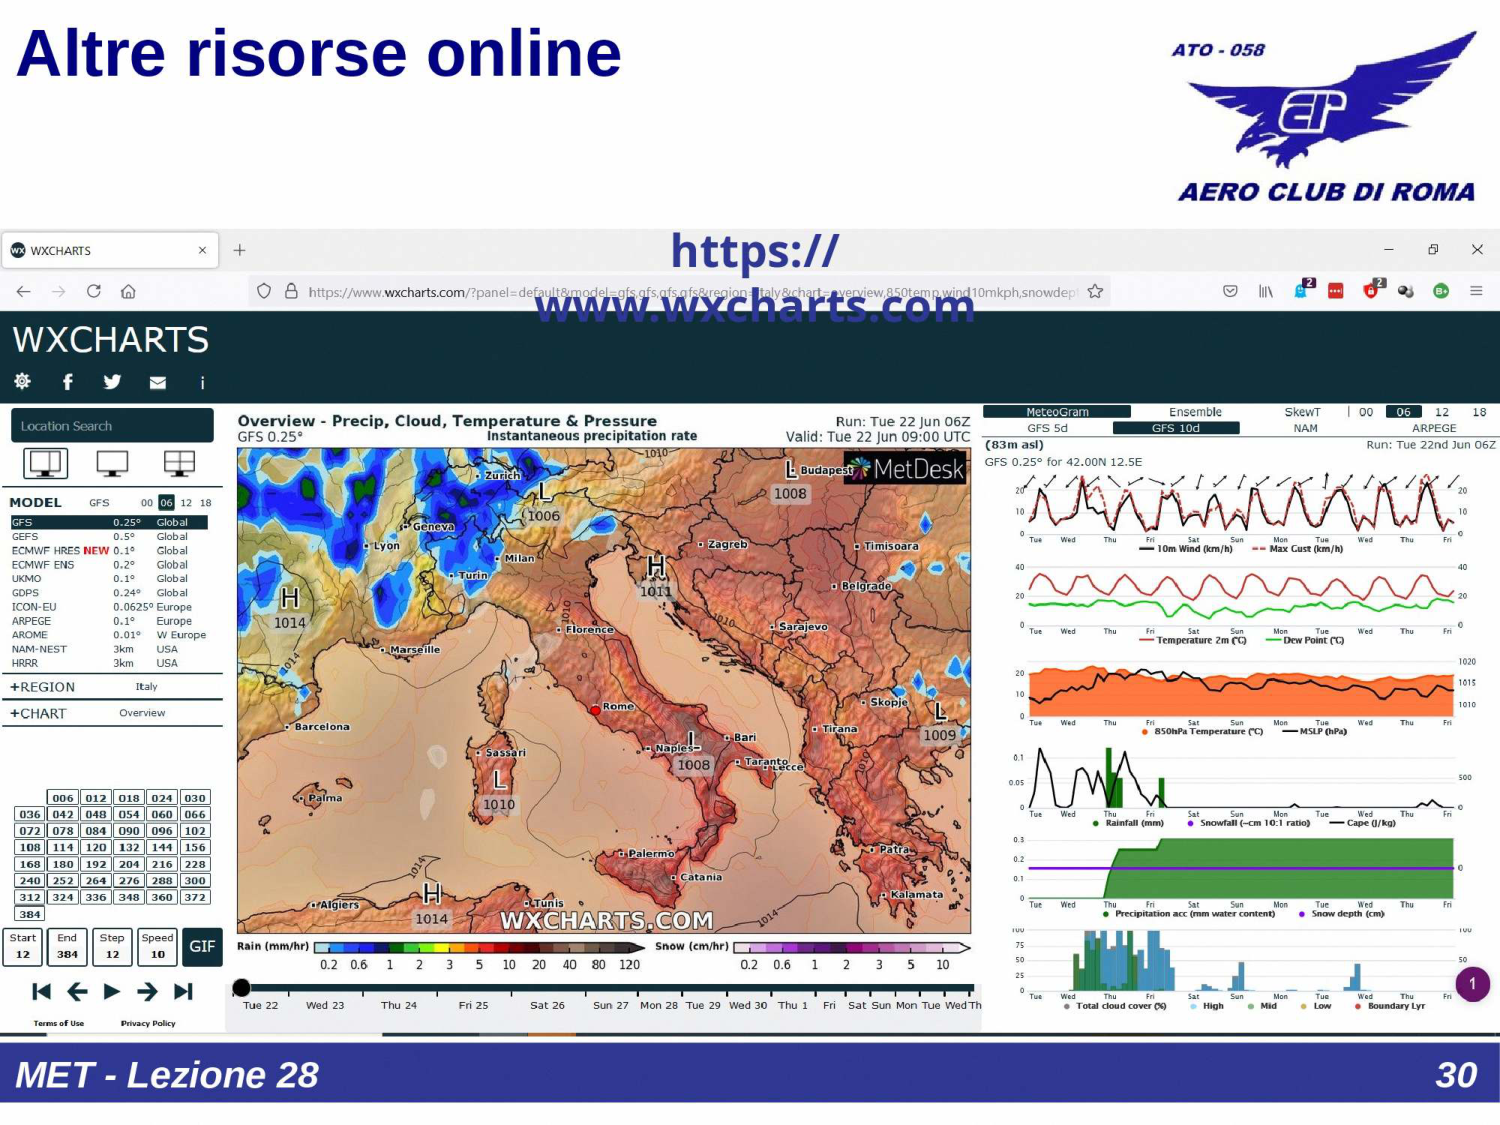Switch to the MeteoGram tab
This screenshot has width=1500, height=1125.
(1057, 412)
